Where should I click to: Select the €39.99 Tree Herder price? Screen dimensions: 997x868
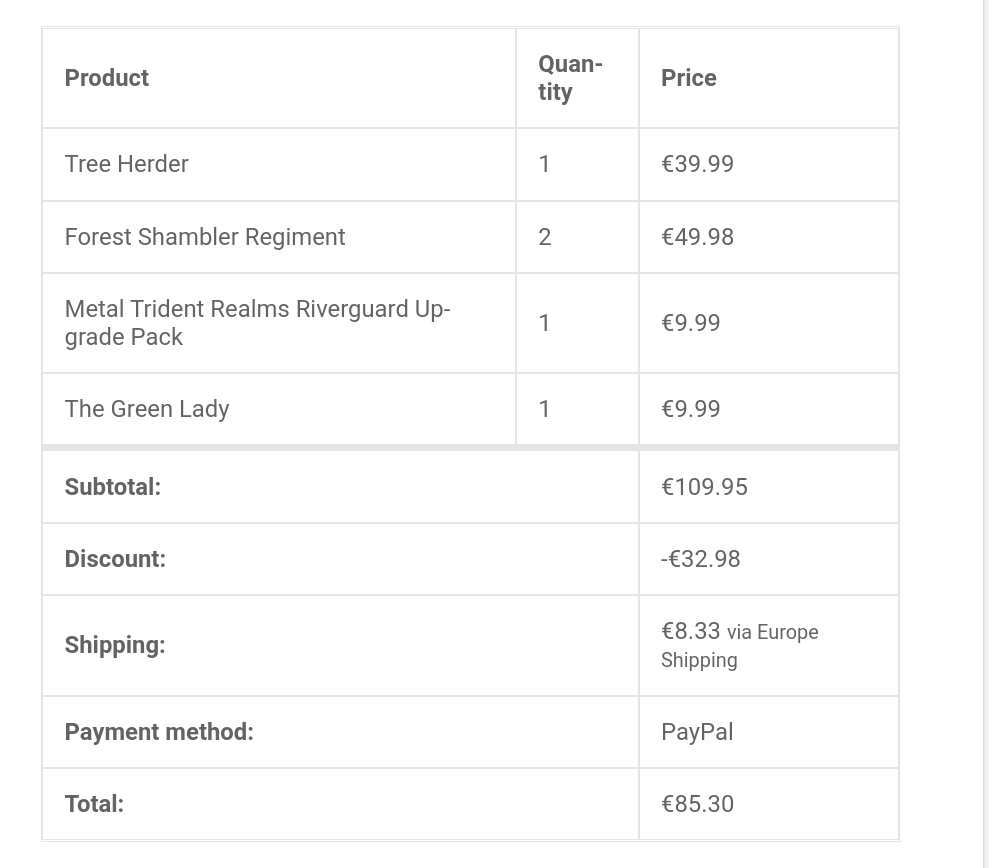coord(698,164)
